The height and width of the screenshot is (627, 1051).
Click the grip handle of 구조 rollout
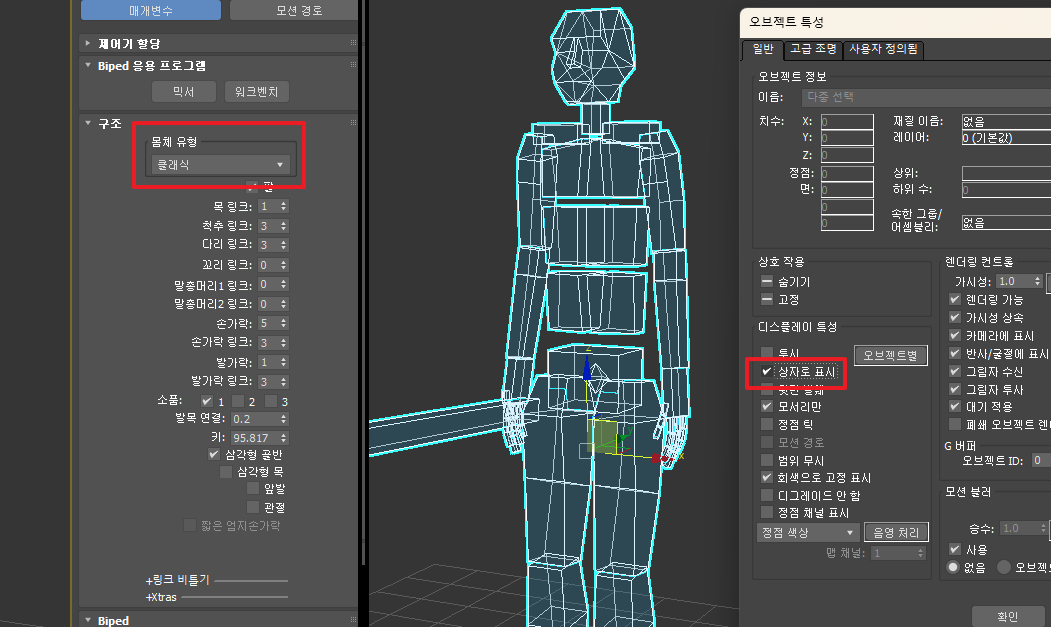pyautogui.click(x=352, y=123)
